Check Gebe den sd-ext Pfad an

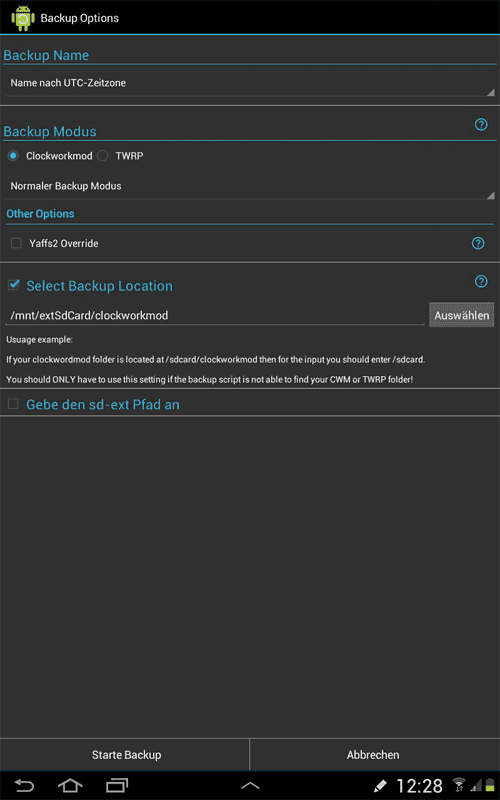tap(13, 404)
